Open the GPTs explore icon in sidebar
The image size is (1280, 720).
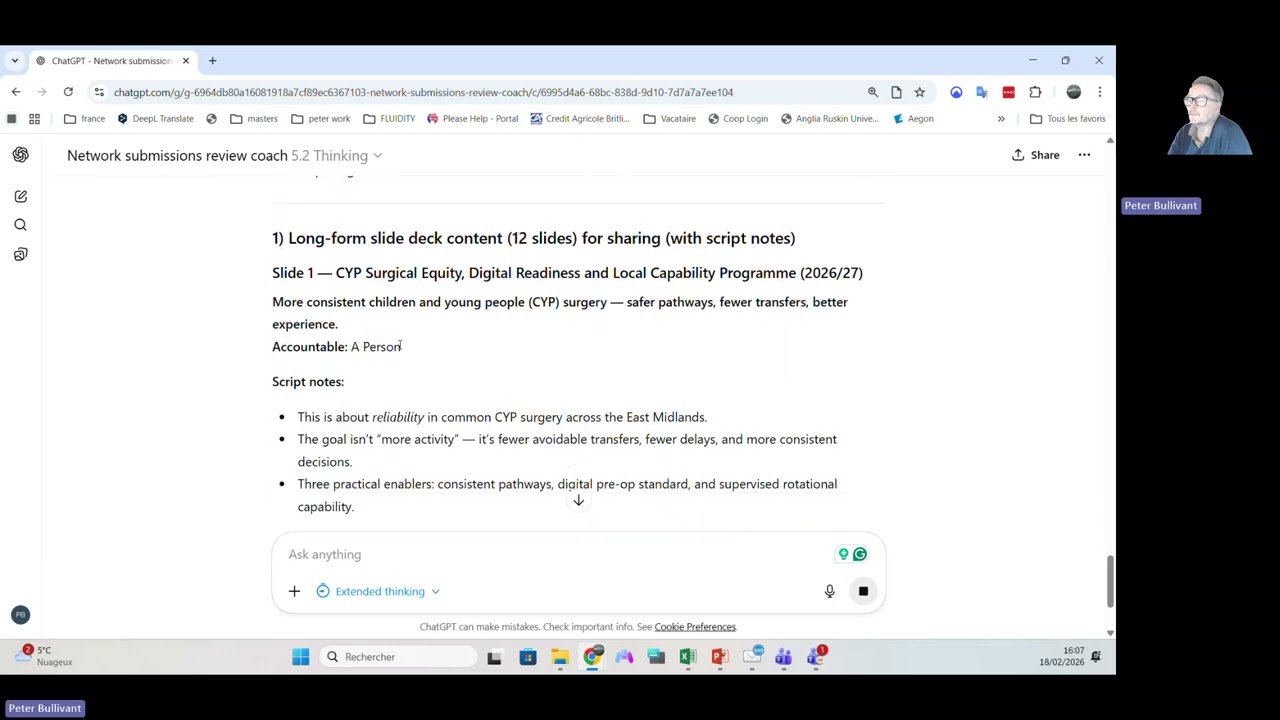[x=20, y=255]
